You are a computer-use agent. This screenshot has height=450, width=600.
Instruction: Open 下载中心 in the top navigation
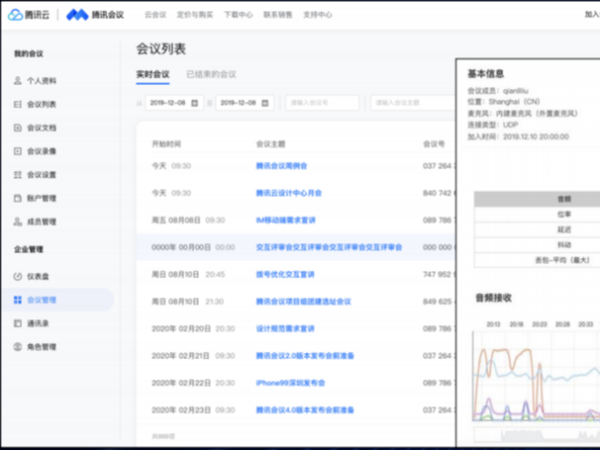[236, 15]
